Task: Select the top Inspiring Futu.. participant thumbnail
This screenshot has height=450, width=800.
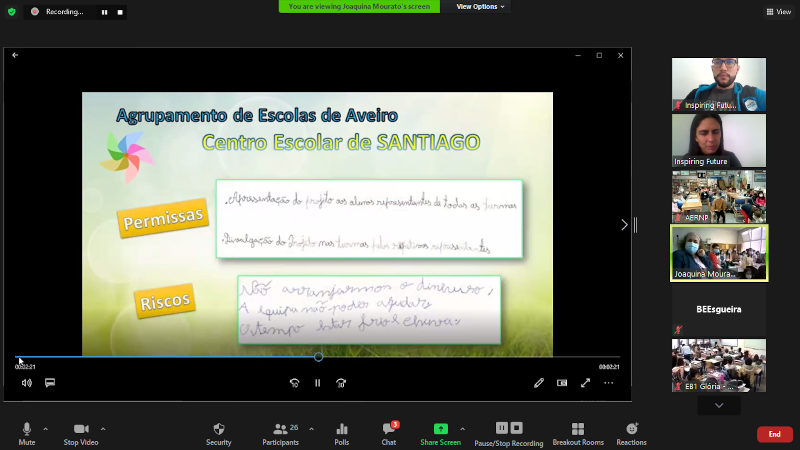Action: (x=718, y=84)
